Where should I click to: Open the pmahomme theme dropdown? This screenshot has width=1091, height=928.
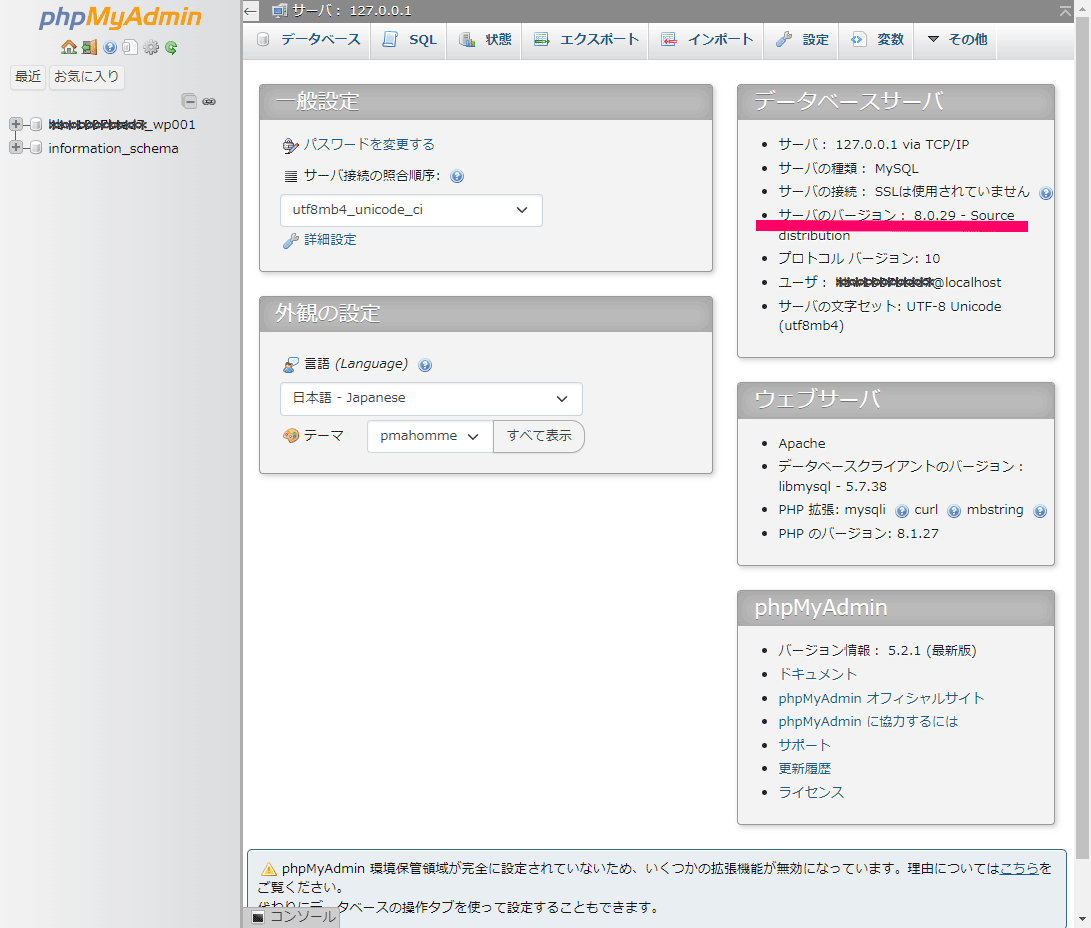tap(430, 436)
